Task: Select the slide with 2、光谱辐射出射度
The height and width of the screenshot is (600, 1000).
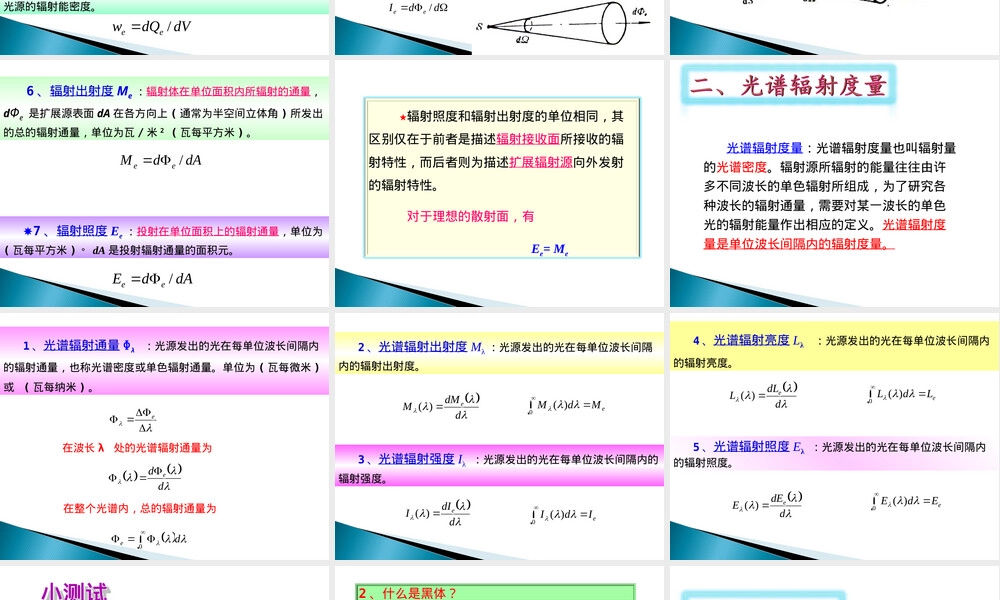Action: (499, 436)
